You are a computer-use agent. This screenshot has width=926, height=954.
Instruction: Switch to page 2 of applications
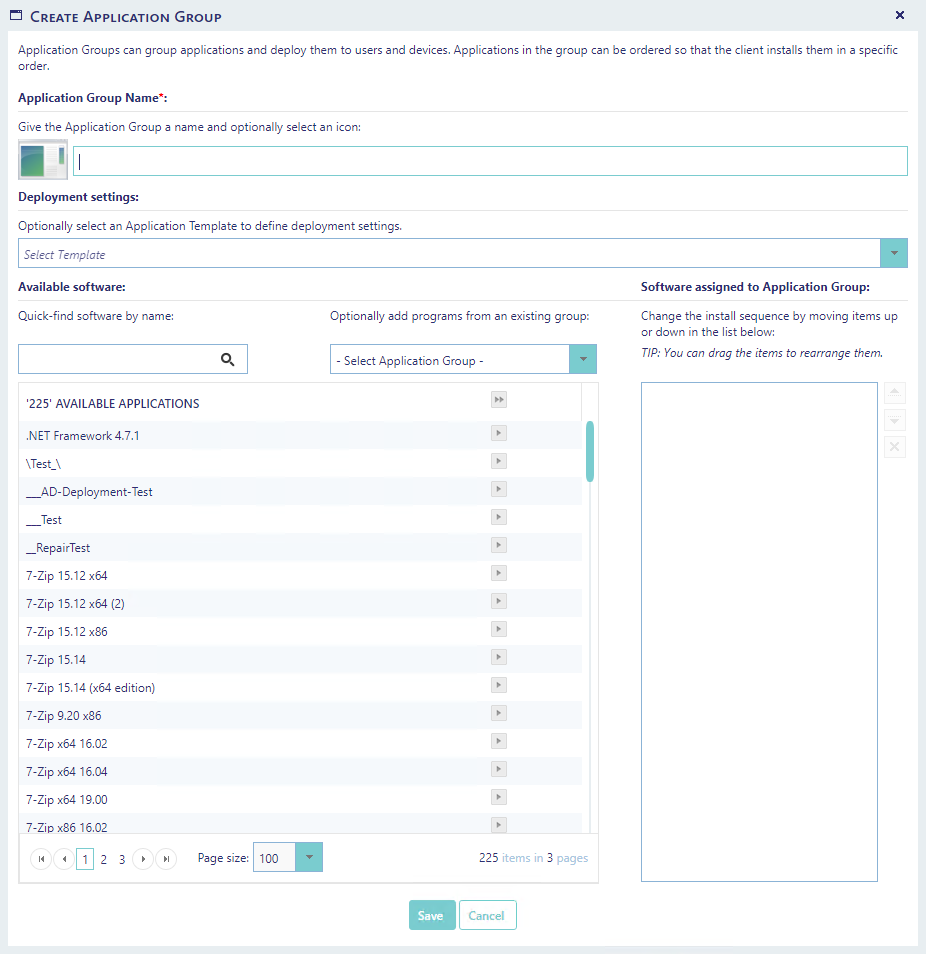[104, 859]
